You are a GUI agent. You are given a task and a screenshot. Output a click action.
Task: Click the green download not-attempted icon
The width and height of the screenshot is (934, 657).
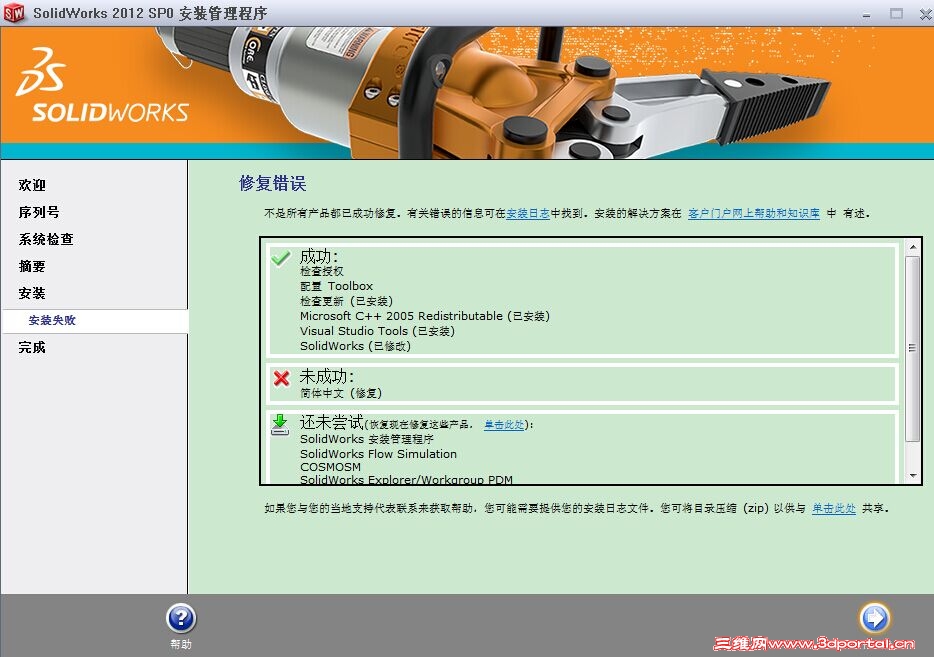[280, 425]
